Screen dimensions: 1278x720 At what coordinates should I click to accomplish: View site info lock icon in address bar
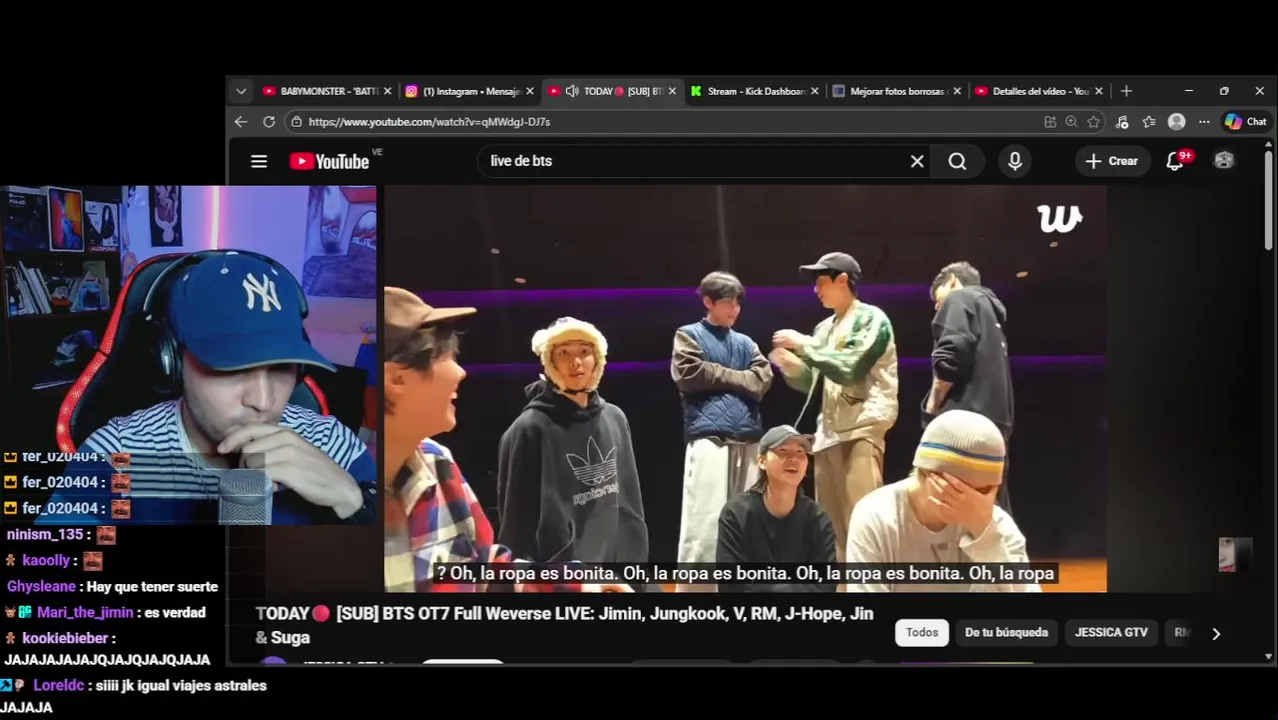click(295, 121)
